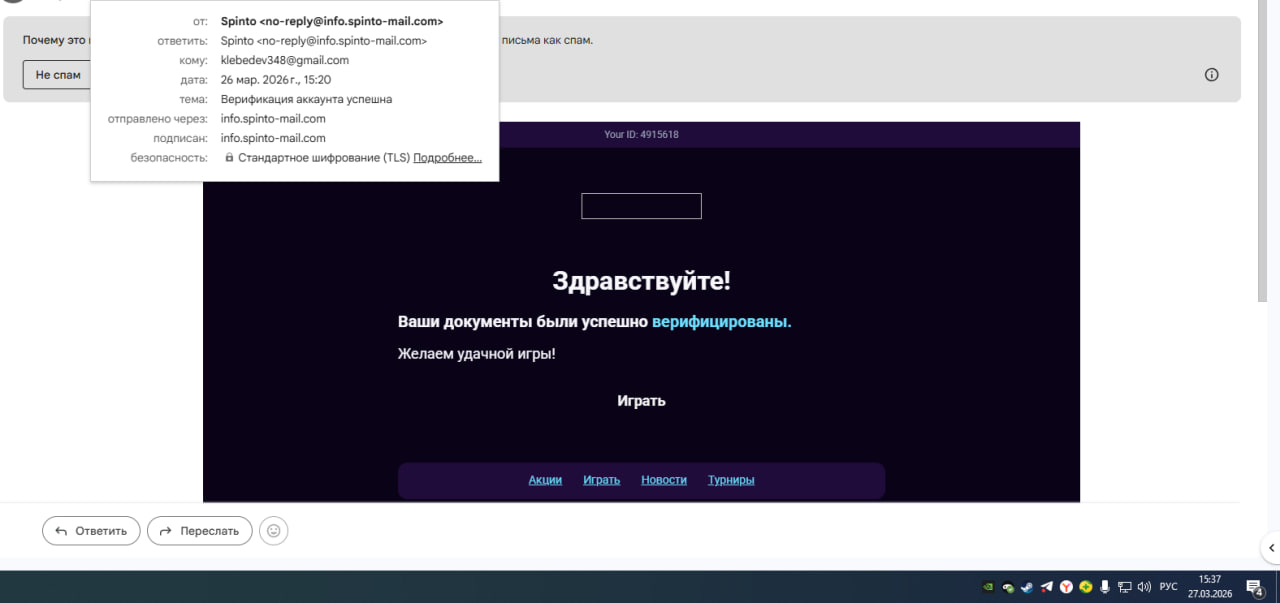Viewport: 1280px width, 603px height.
Task: Click the microphone tray icon
Action: point(1105,587)
